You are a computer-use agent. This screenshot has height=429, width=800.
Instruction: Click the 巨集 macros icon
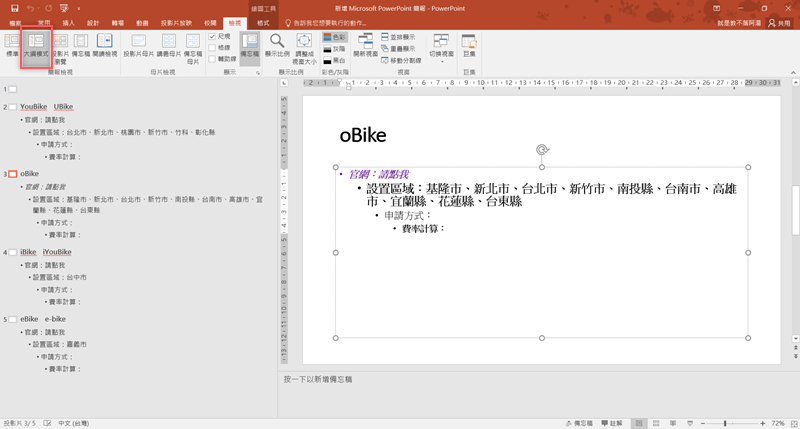pyautogui.click(x=470, y=46)
